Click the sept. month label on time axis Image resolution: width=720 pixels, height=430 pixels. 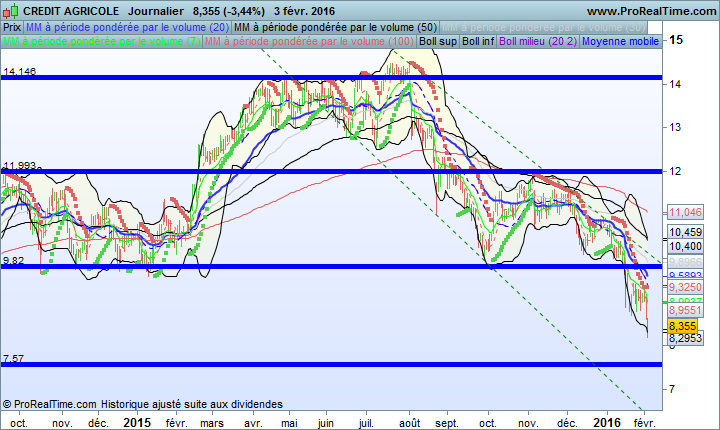447,423
